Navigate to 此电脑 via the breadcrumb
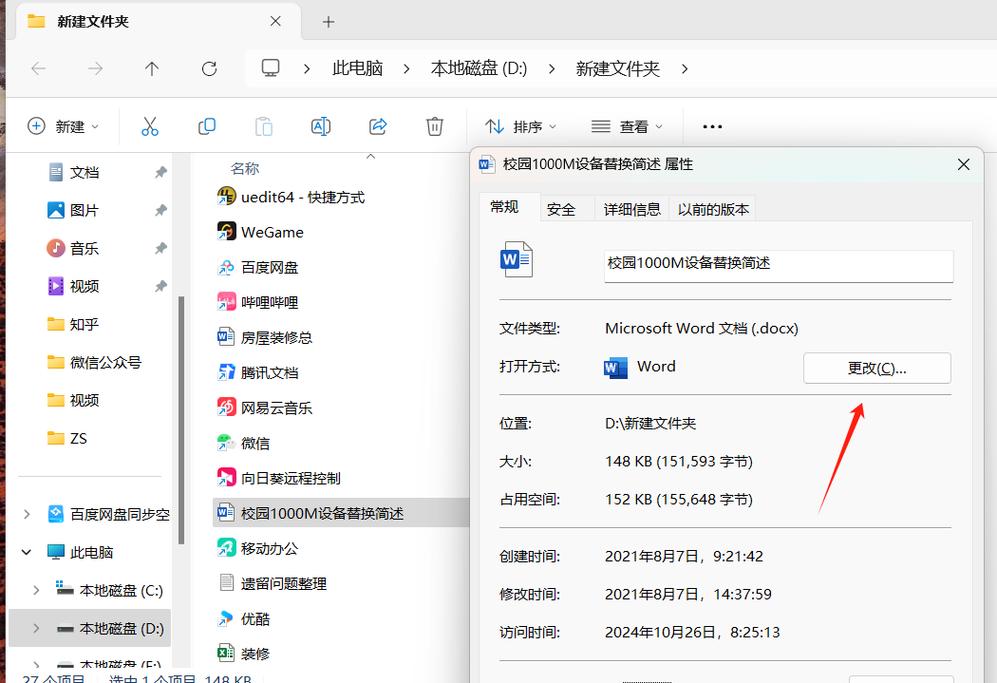 pos(357,68)
